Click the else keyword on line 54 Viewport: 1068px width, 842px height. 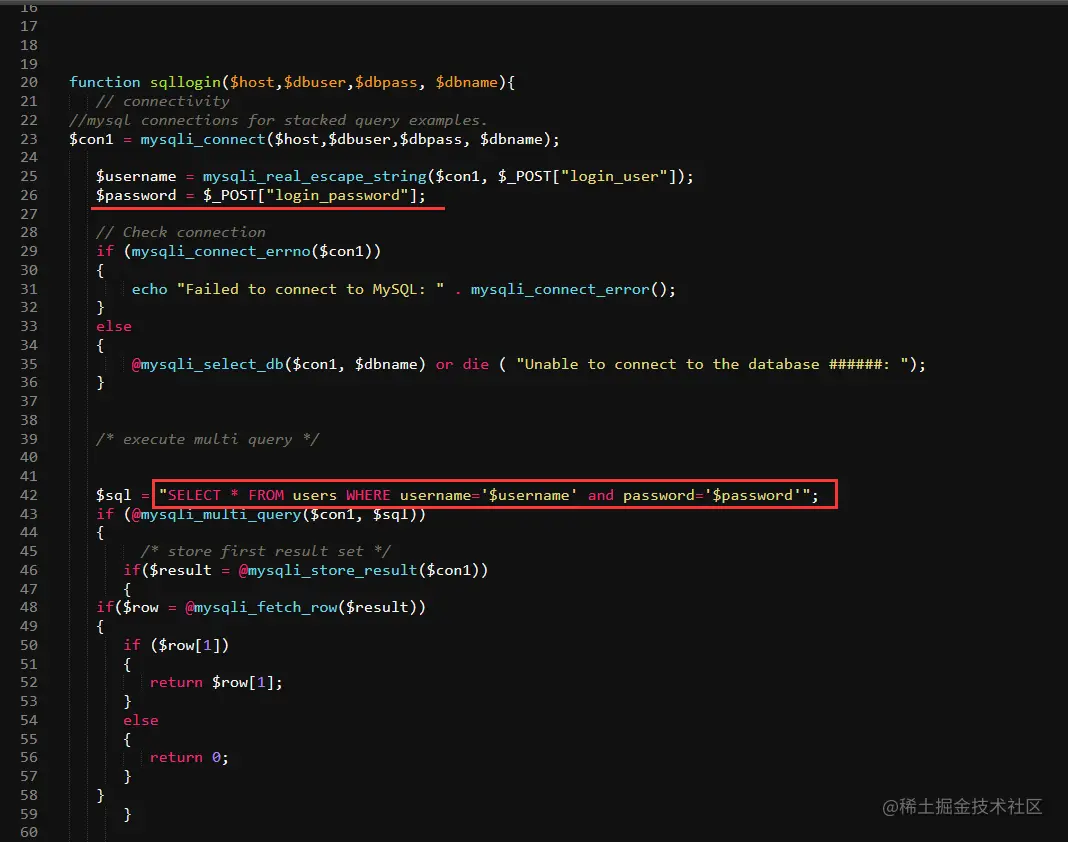coord(140,720)
